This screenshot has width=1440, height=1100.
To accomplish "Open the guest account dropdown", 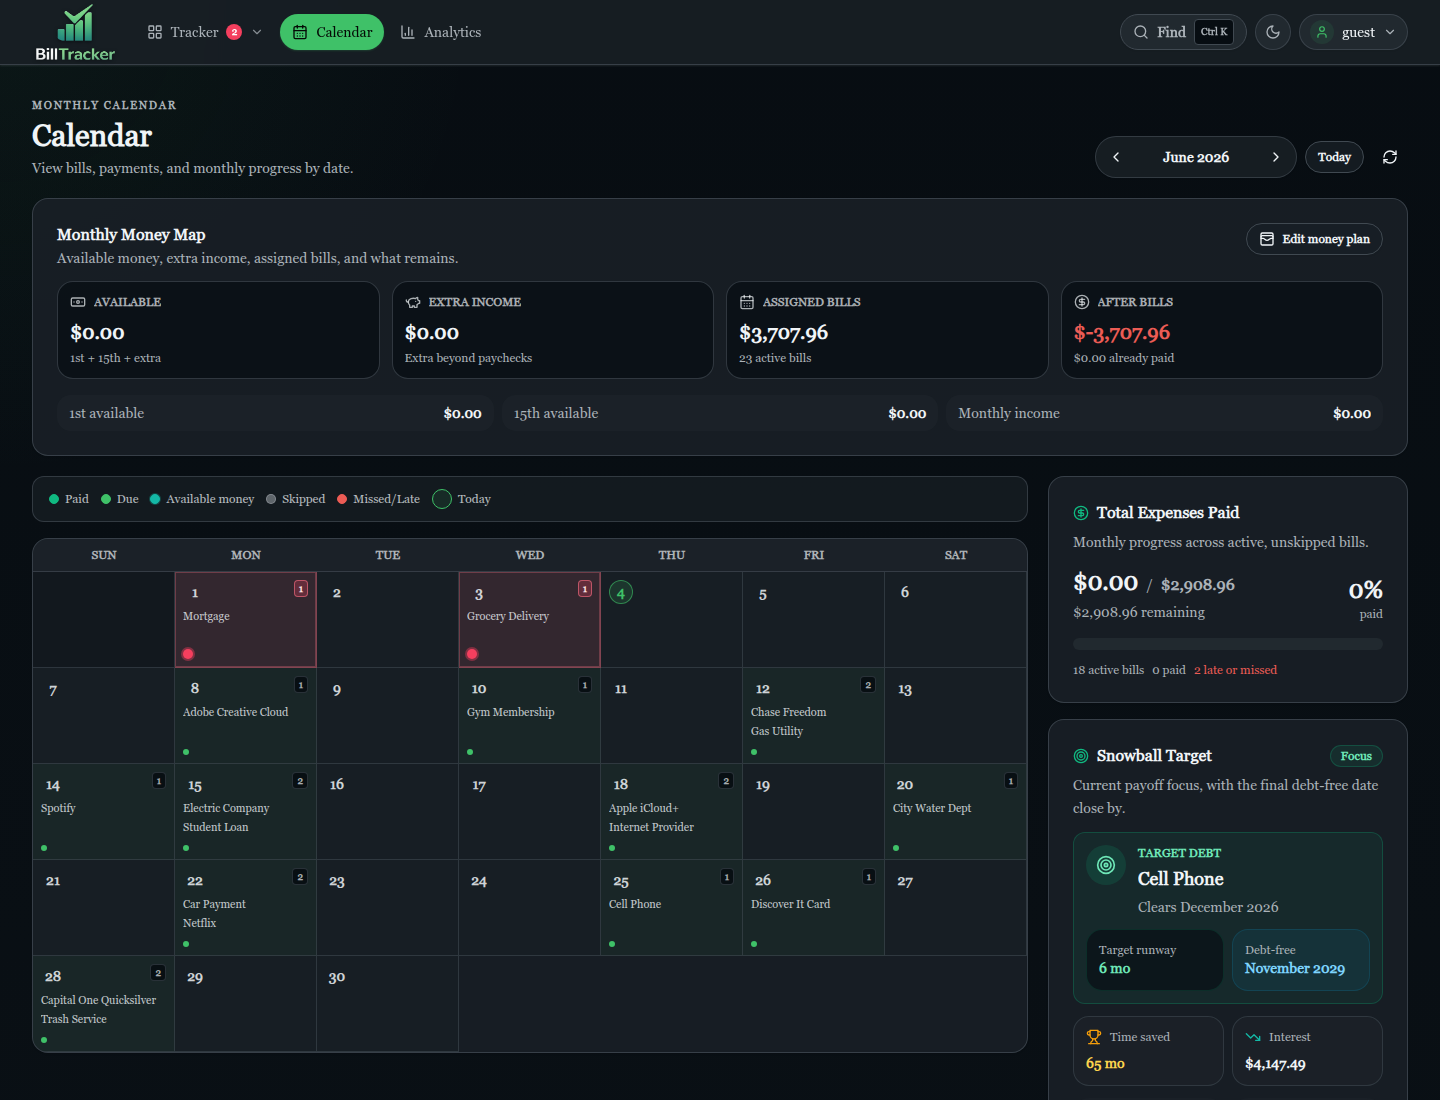I will [1353, 32].
